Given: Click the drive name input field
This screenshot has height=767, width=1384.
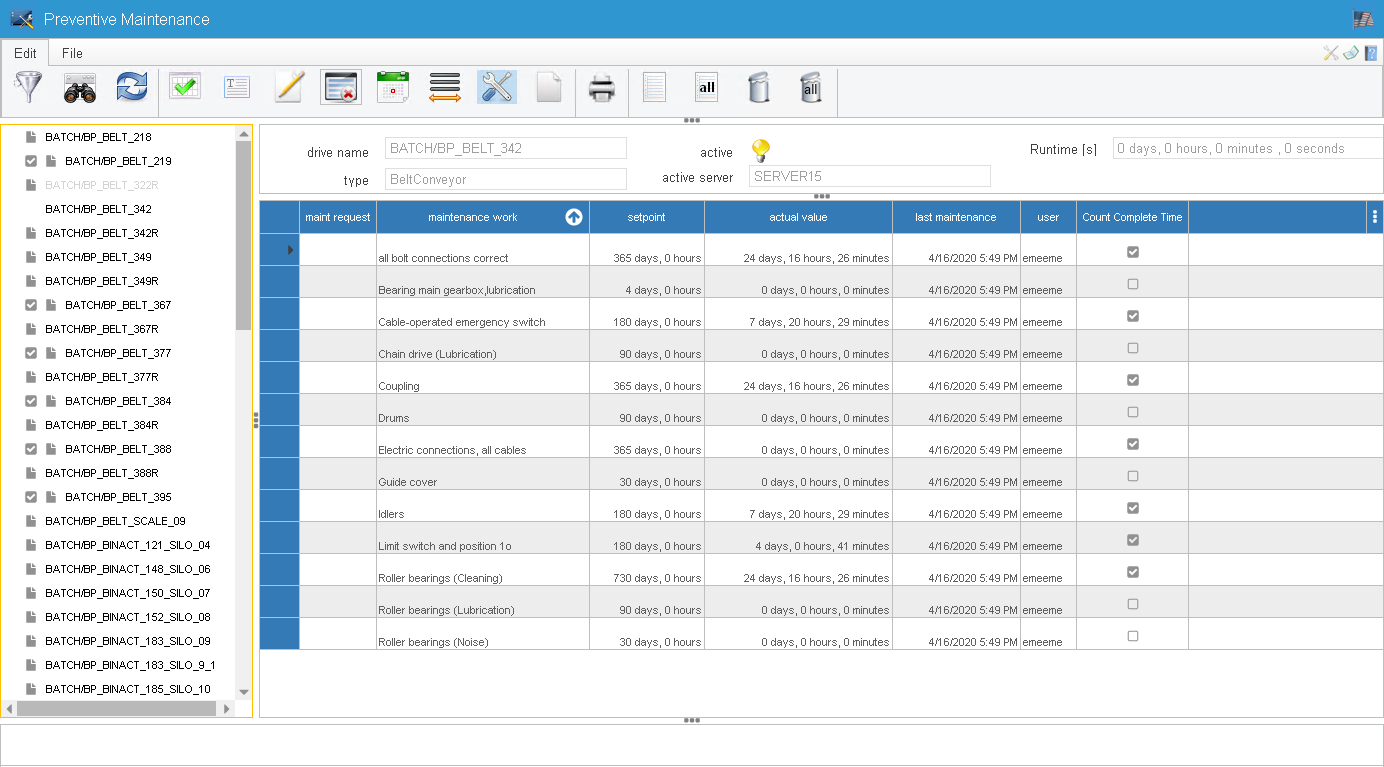Looking at the screenshot, I should pos(506,148).
